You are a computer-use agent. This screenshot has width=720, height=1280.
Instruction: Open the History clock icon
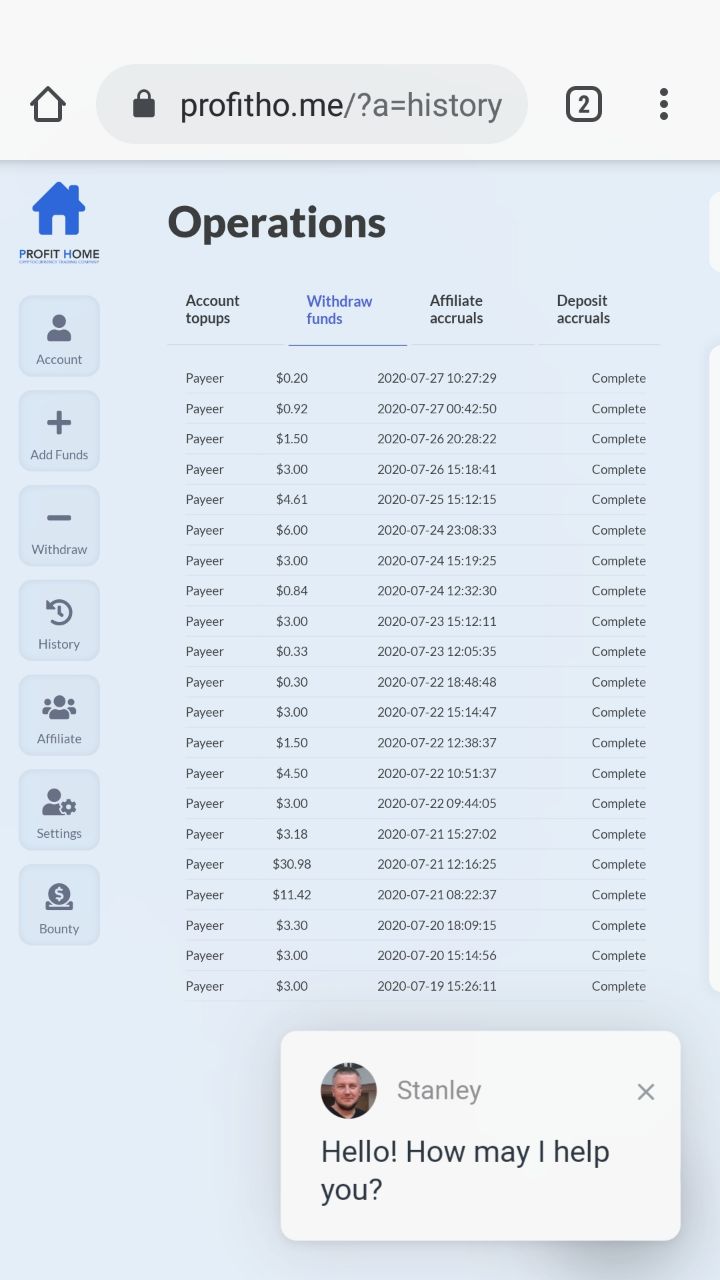click(59, 612)
